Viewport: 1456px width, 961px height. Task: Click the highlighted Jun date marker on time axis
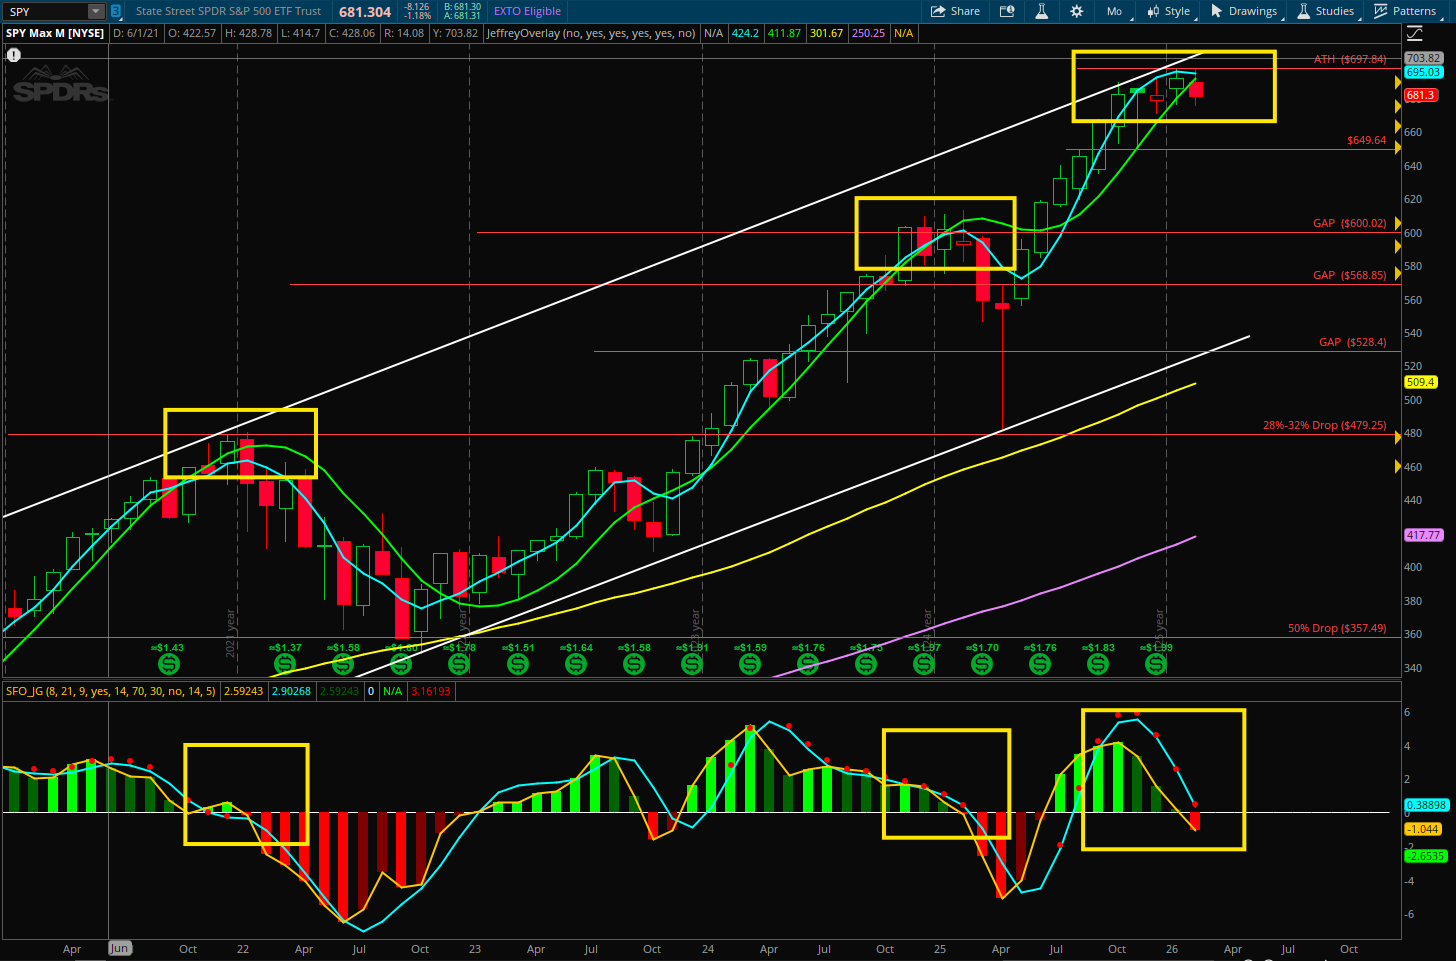[120, 948]
